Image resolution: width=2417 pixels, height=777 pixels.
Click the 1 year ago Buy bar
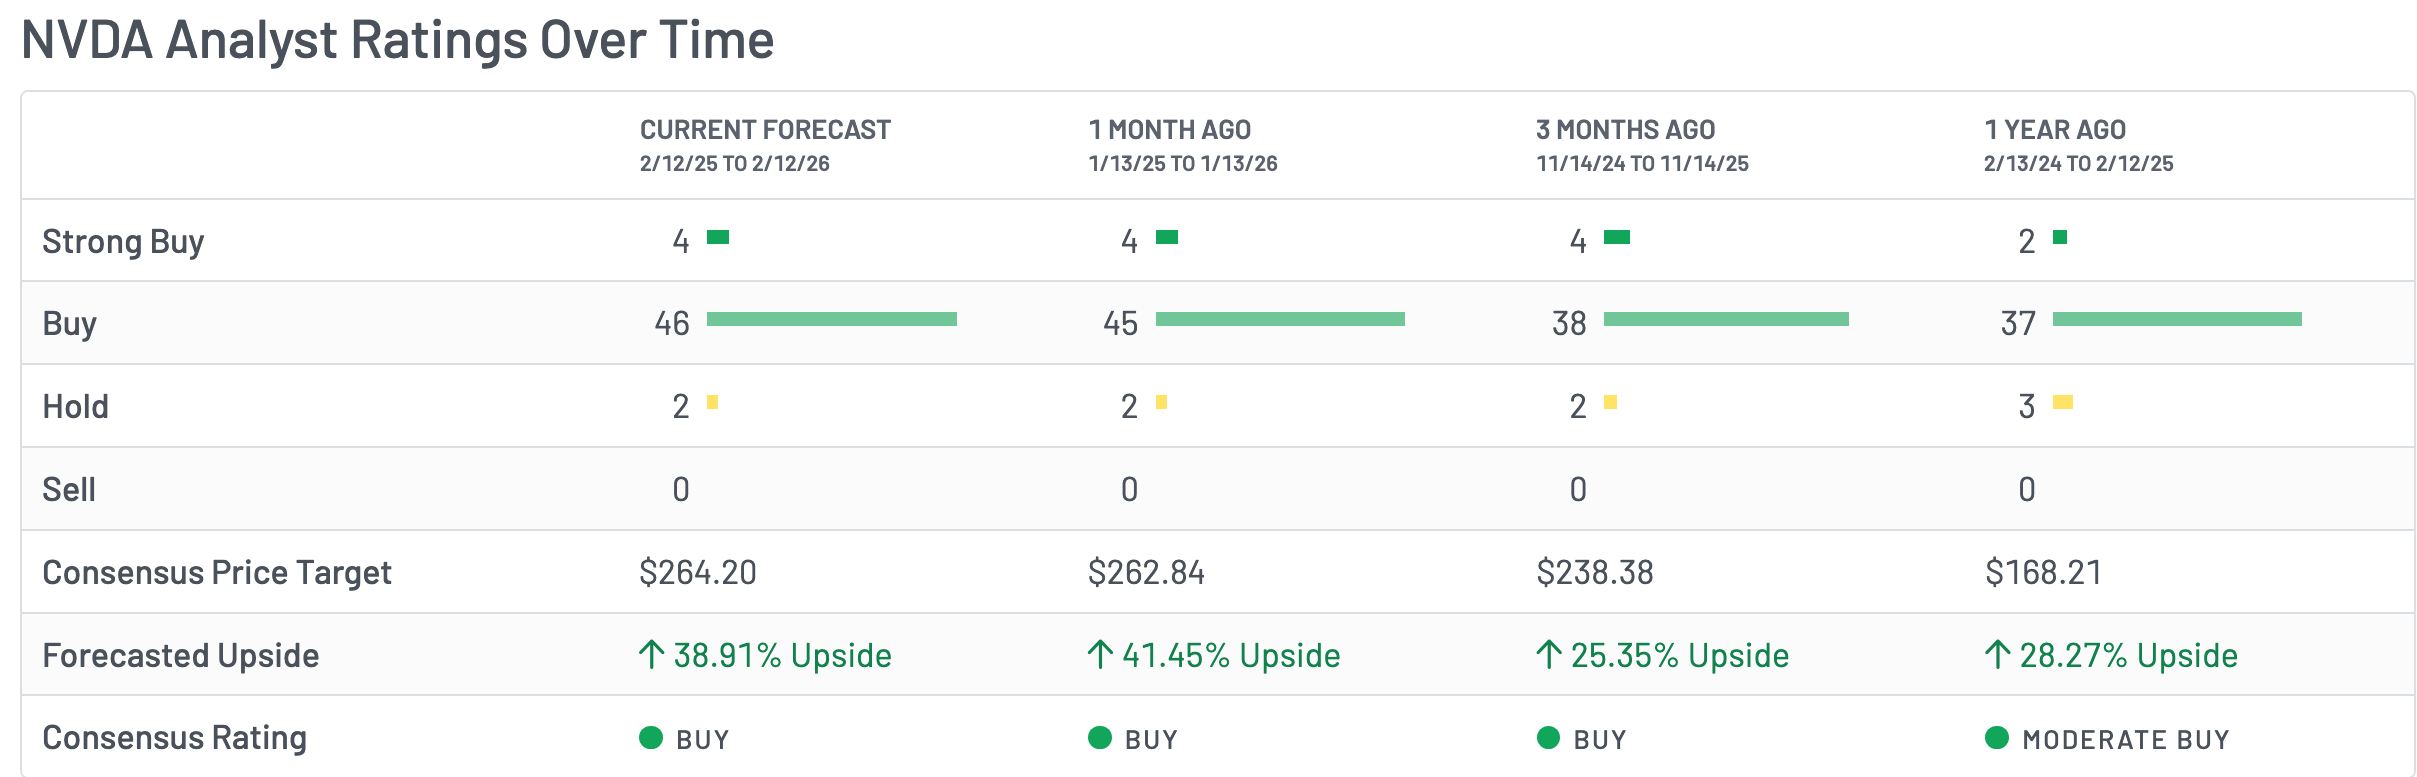click(x=2177, y=319)
